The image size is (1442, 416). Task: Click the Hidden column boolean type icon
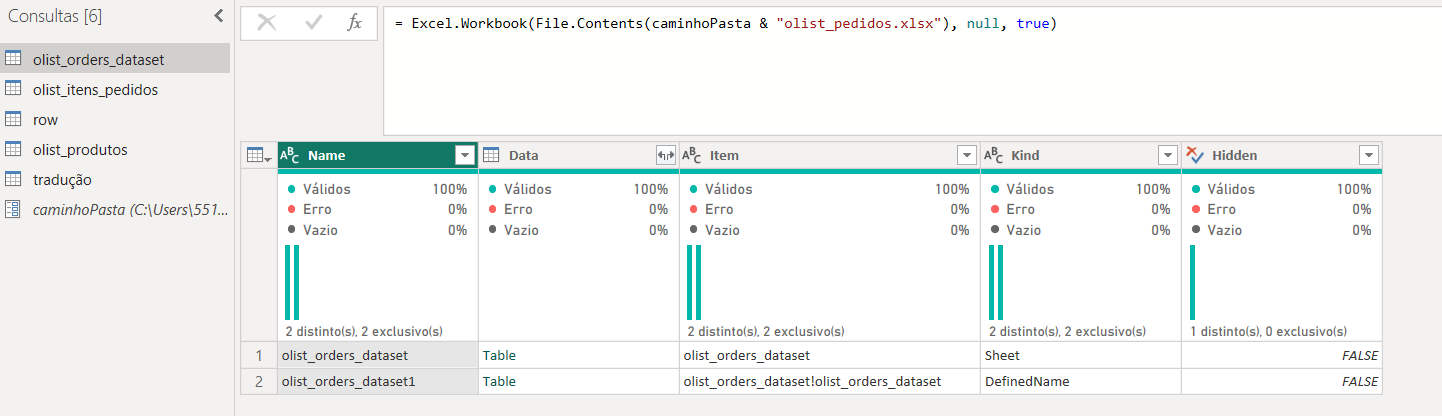pyautogui.click(x=1194, y=155)
